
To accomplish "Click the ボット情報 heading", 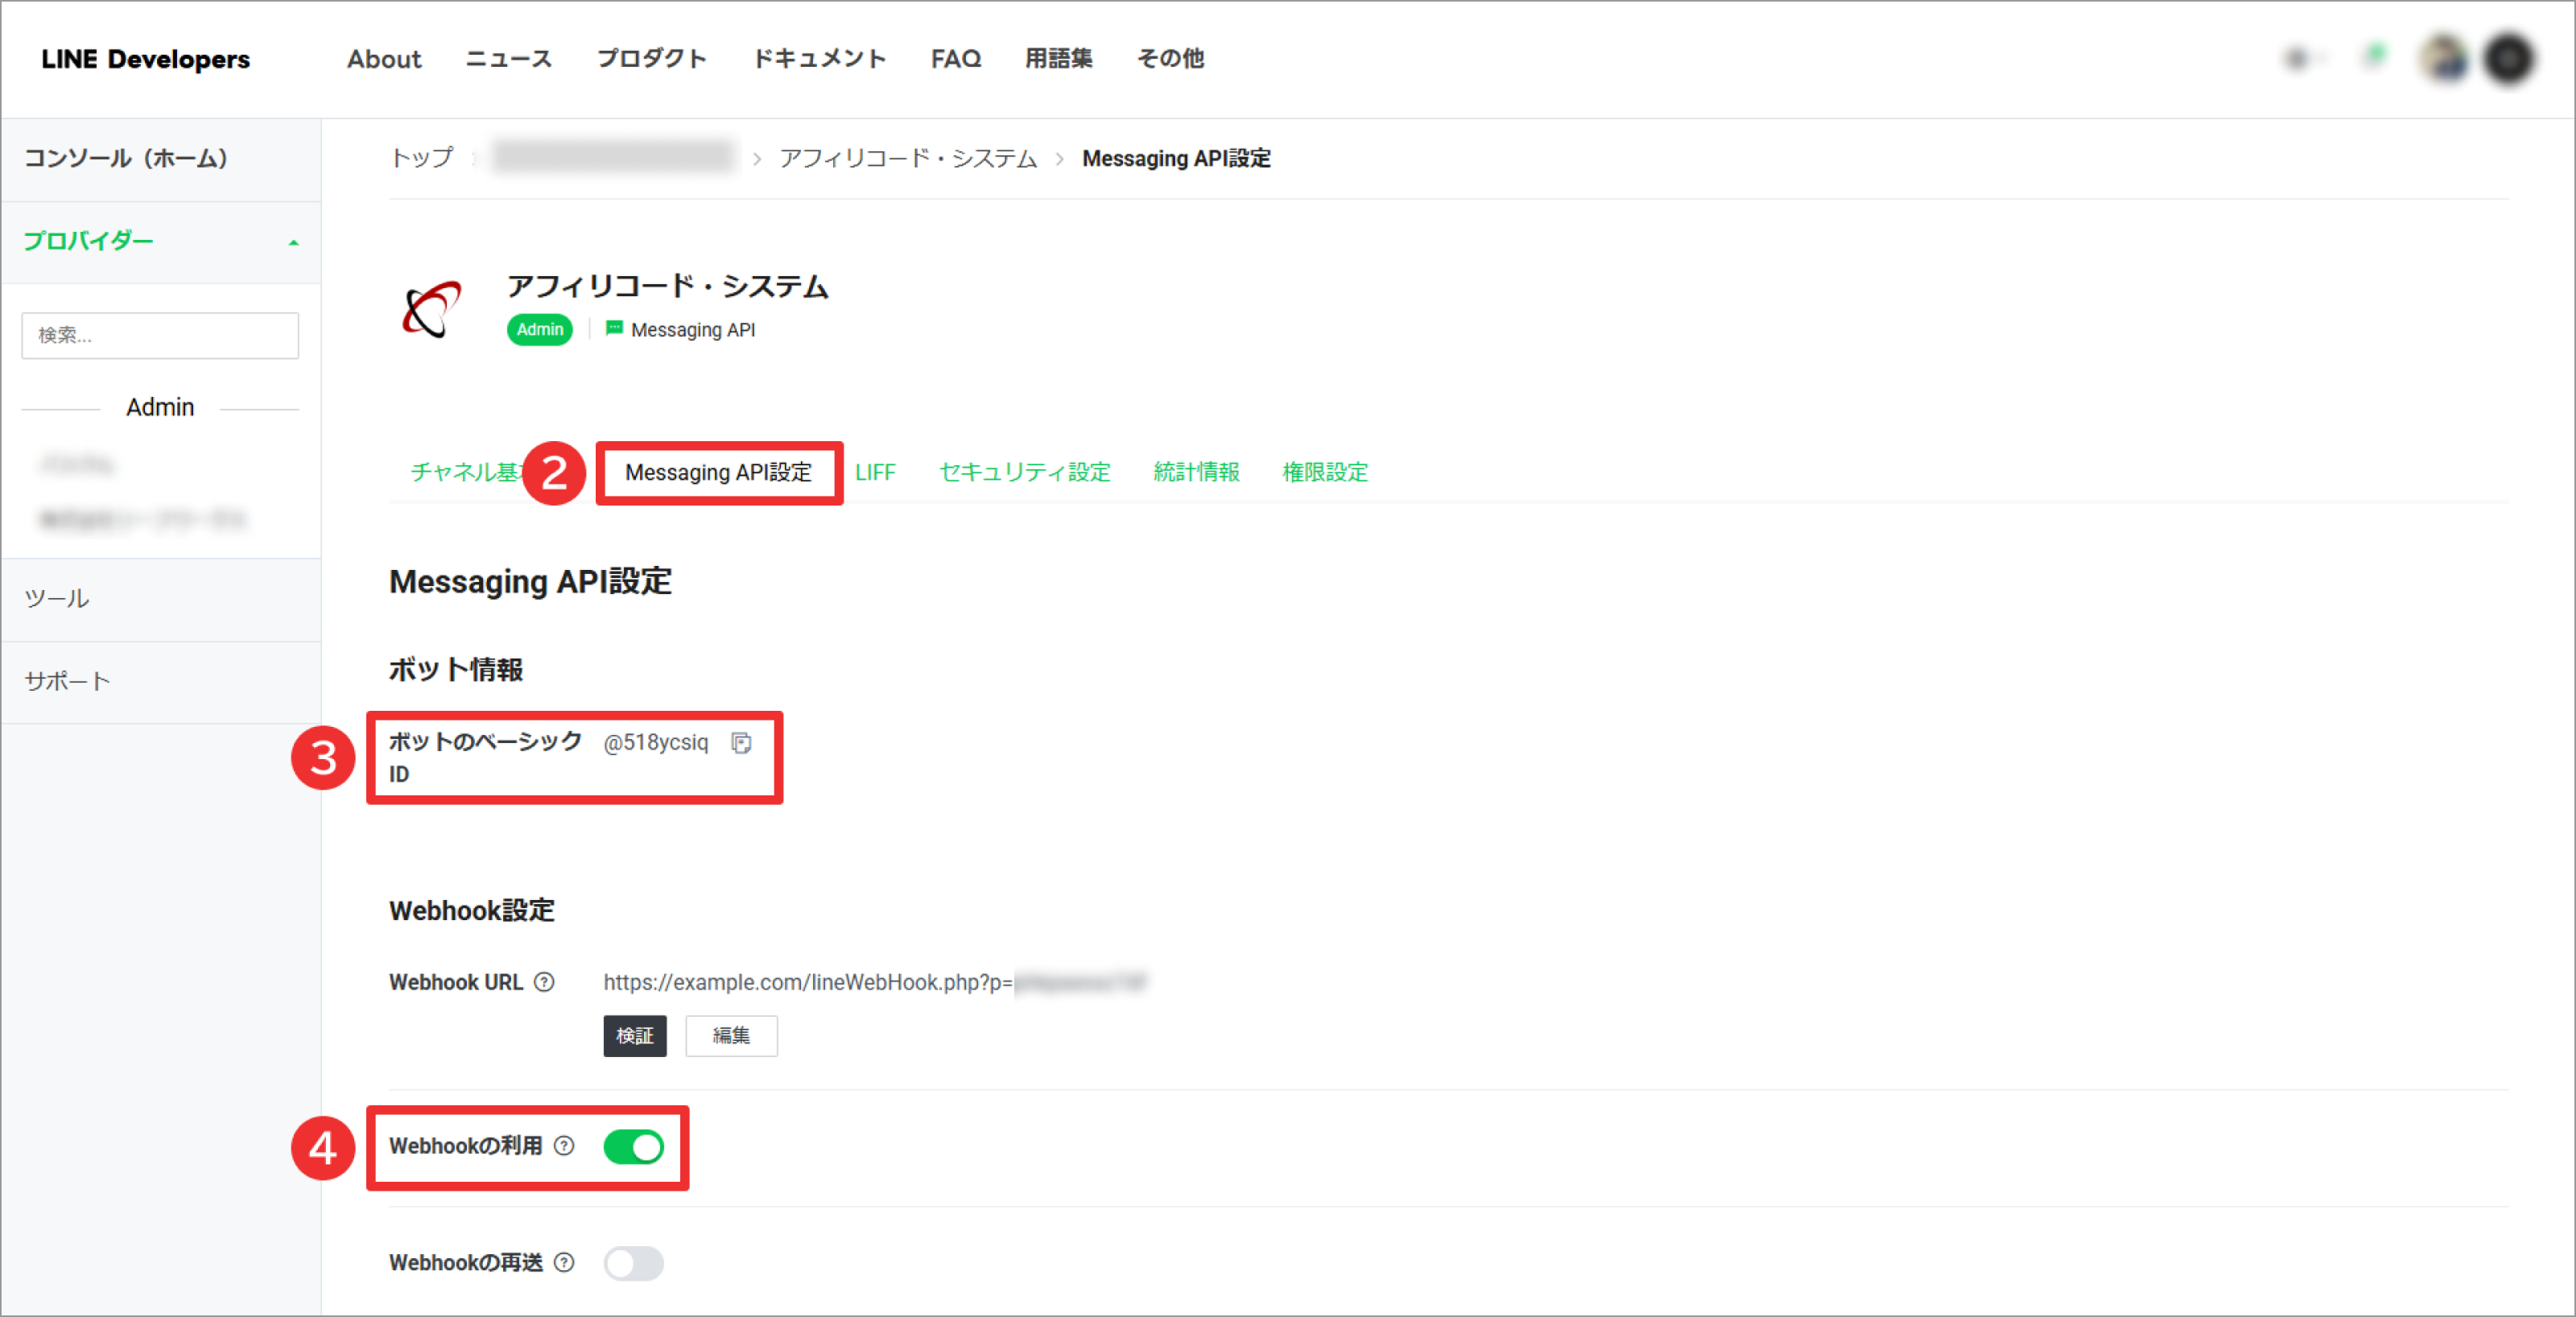I will pyautogui.click(x=456, y=670).
